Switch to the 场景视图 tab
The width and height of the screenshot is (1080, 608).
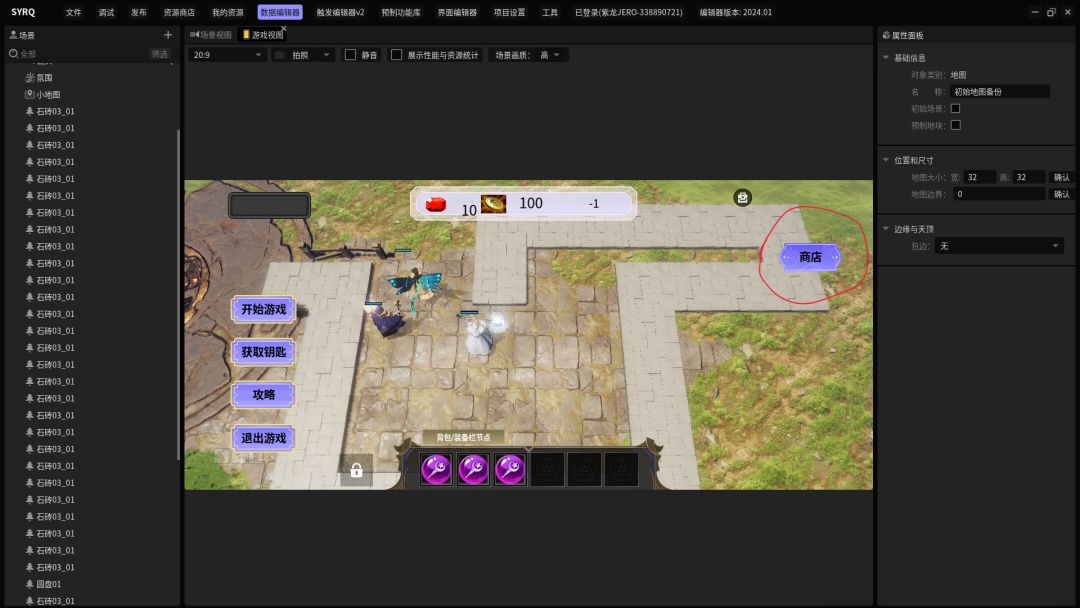[x=211, y=35]
